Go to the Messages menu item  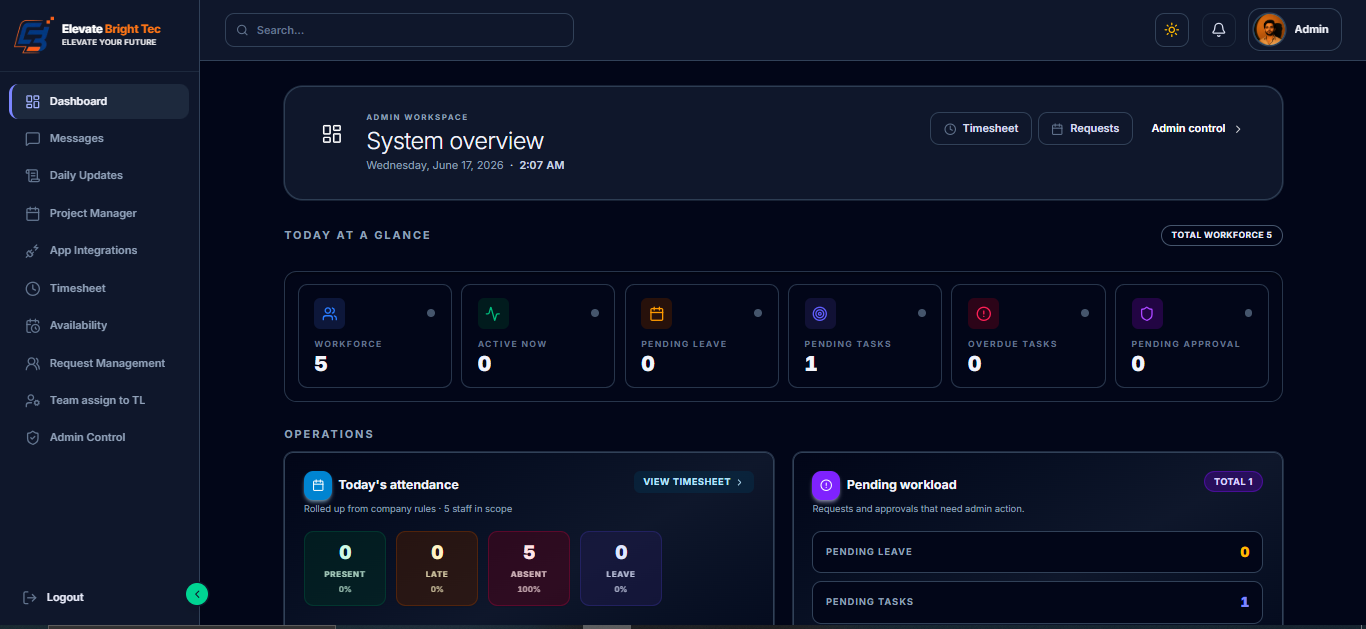click(99, 139)
